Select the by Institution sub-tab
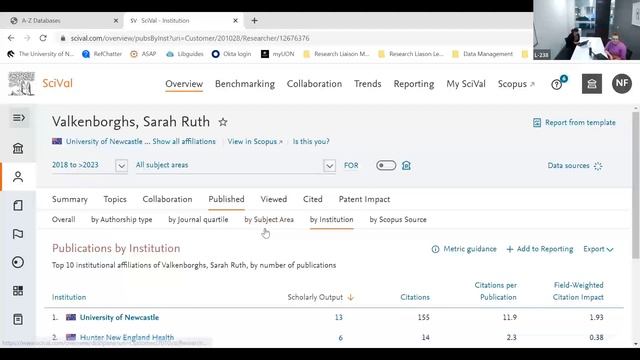The width and height of the screenshot is (640, 360). pos(331,220)
